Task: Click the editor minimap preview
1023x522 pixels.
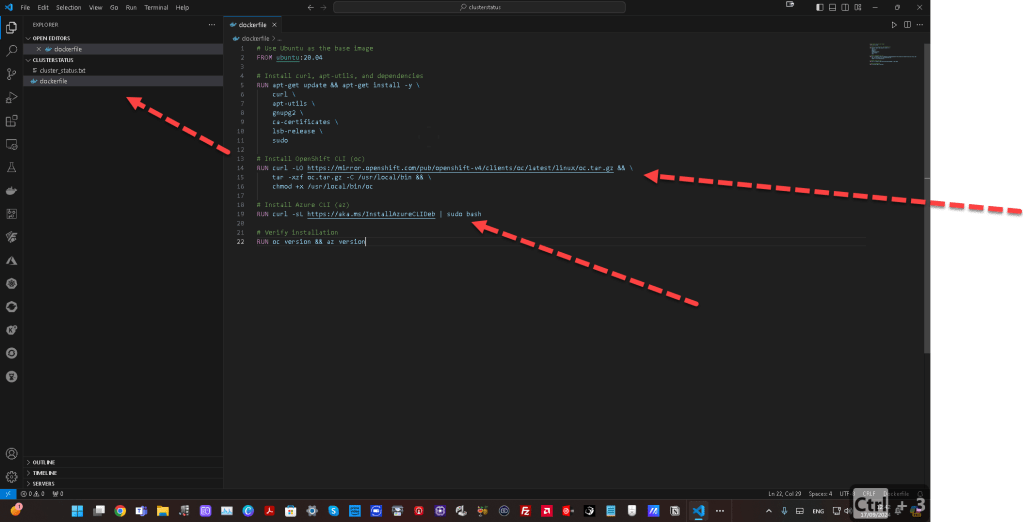Action: (894, 54)
